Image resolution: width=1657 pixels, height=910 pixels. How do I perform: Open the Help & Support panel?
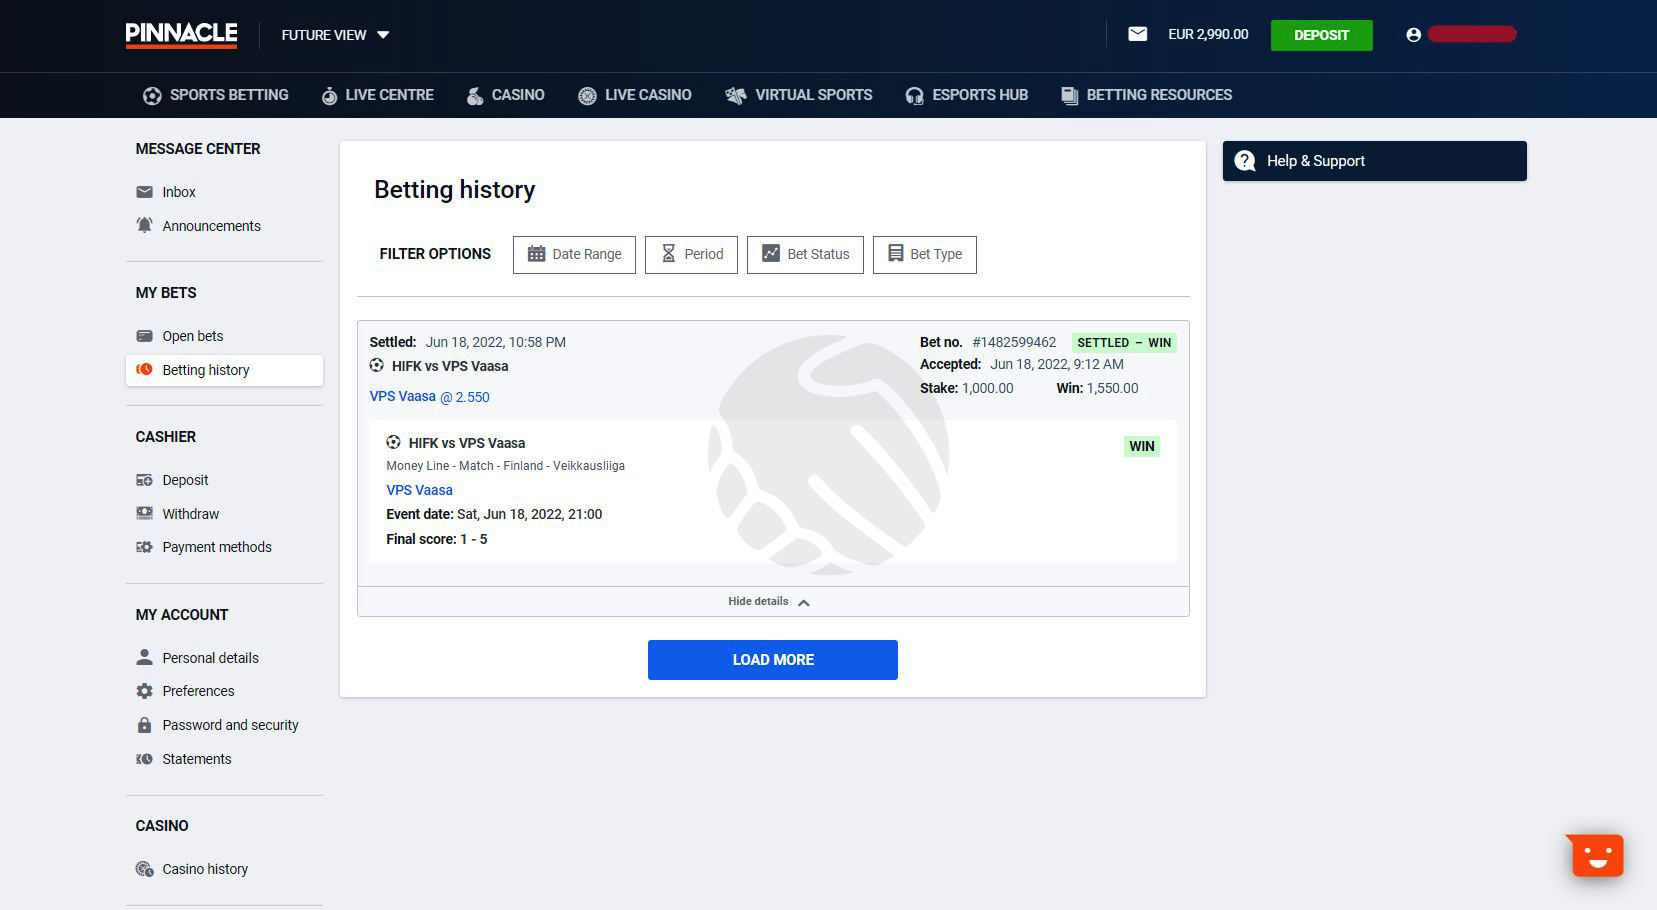[1374, 161]
